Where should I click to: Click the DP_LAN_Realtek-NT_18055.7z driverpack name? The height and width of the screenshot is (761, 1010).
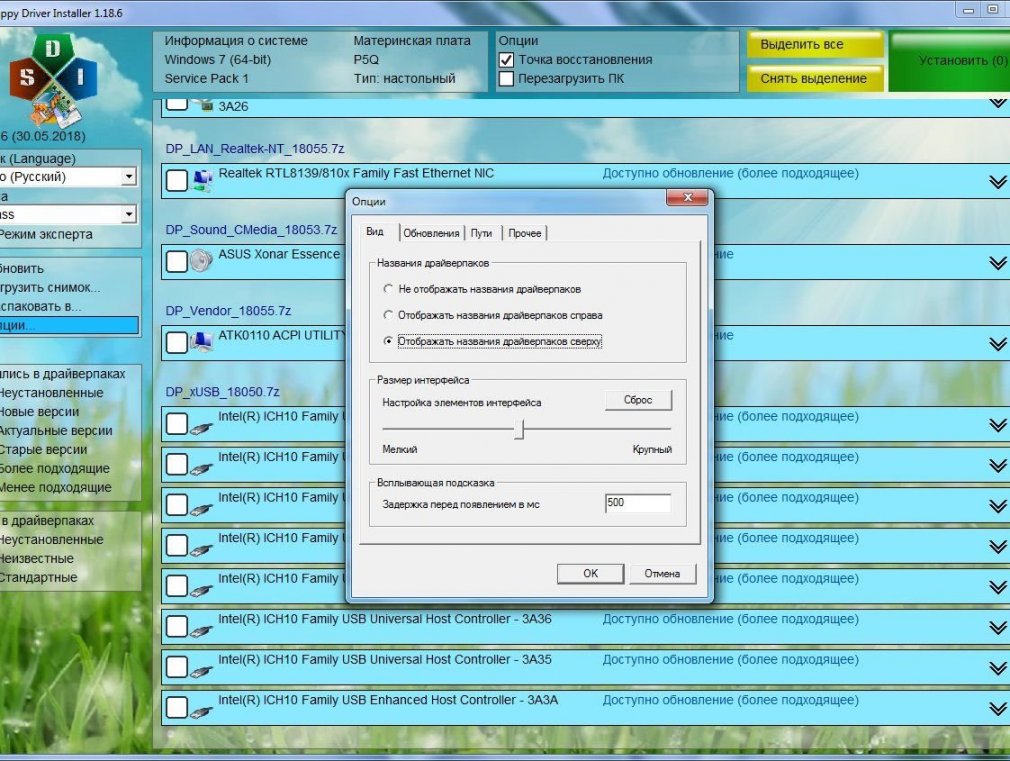(x=254, y=149)
